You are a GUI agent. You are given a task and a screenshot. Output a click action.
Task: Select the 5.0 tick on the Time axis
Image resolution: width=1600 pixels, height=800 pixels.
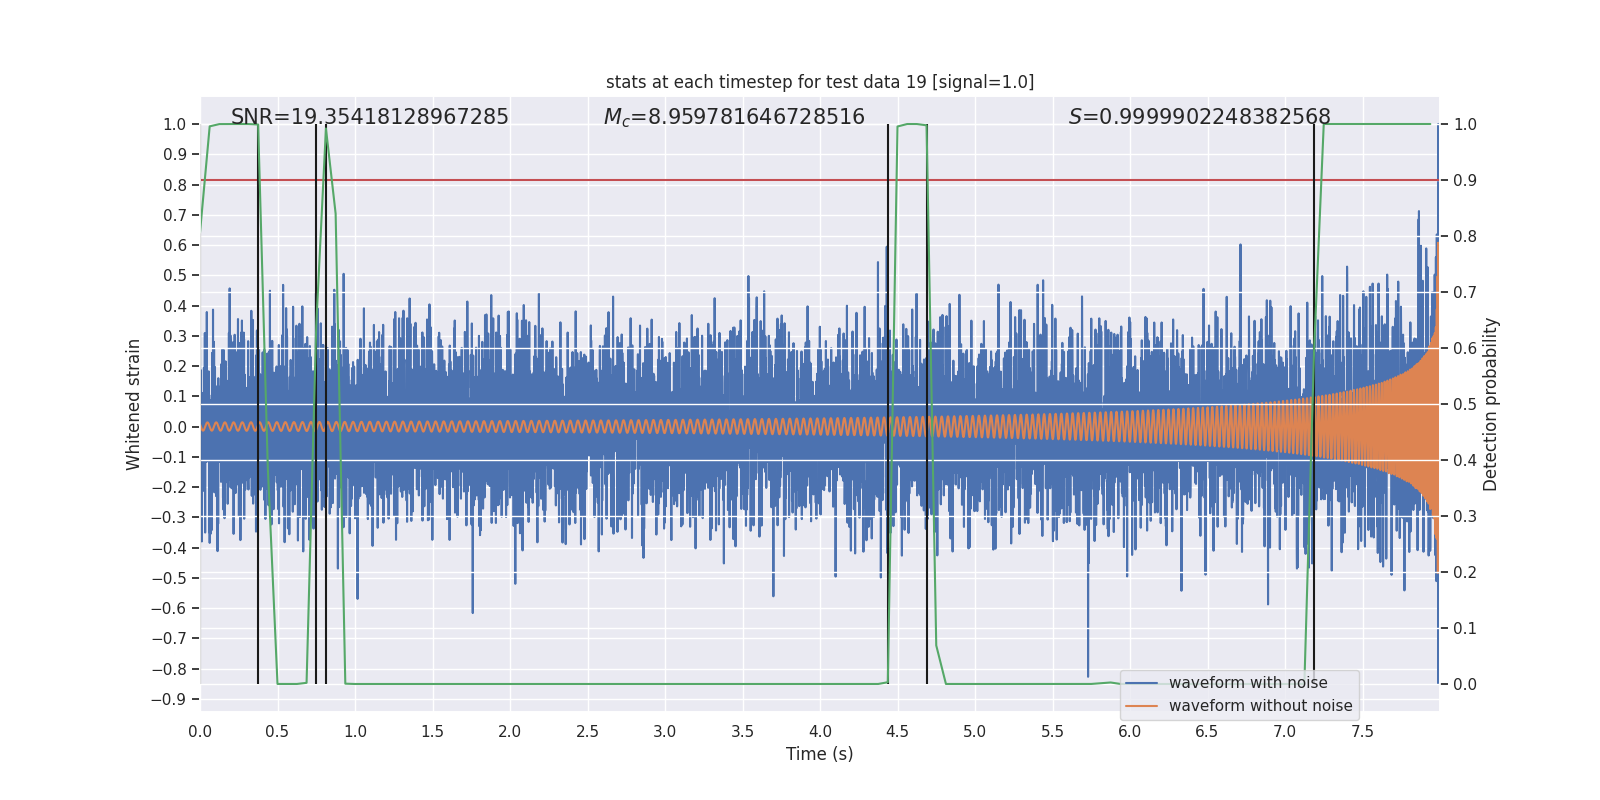(x=975, y=731)
